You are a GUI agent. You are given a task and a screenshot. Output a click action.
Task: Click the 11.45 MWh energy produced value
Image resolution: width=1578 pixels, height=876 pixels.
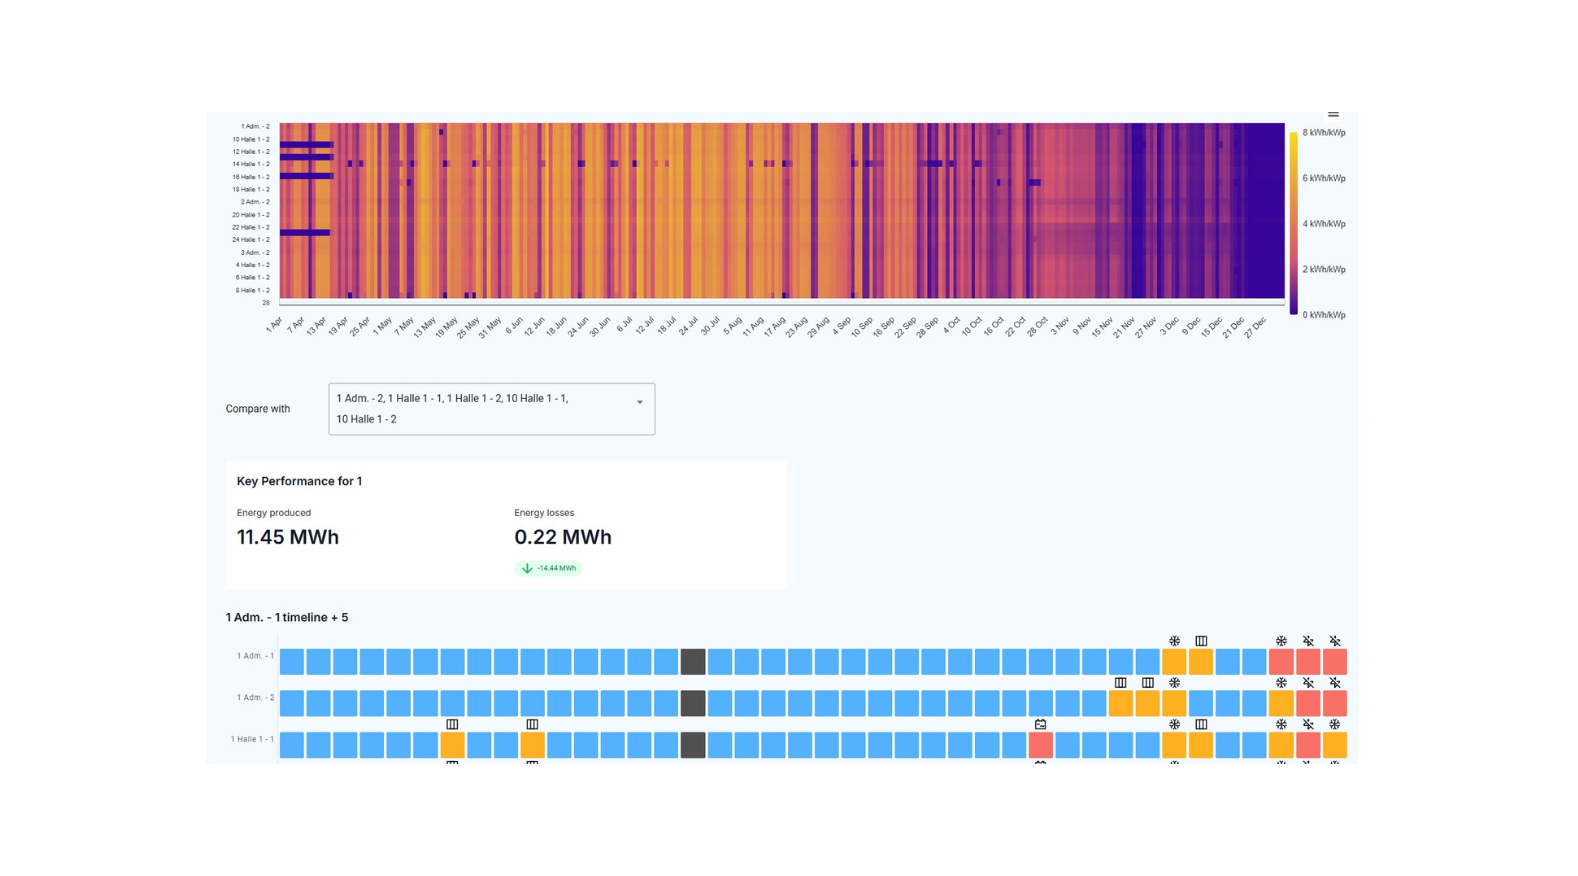coord(288,537)
